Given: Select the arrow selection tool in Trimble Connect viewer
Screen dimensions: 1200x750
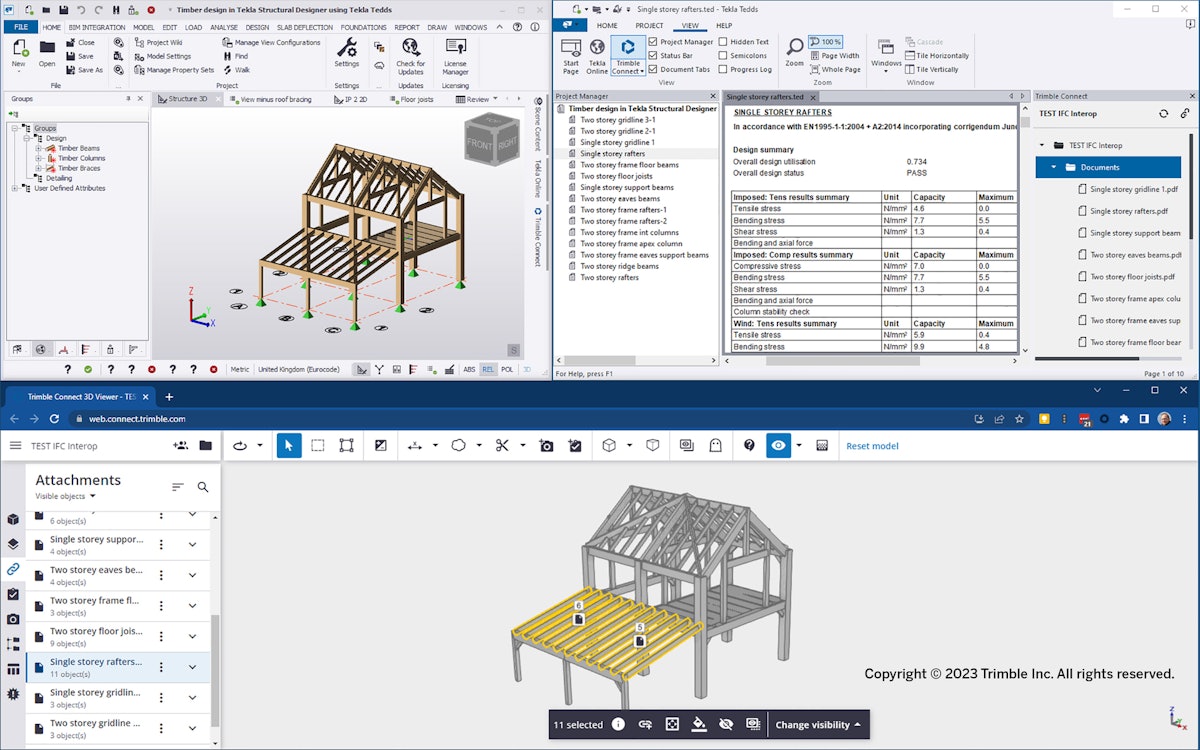Looking at the screenshot, I should (x=289, y=445).
